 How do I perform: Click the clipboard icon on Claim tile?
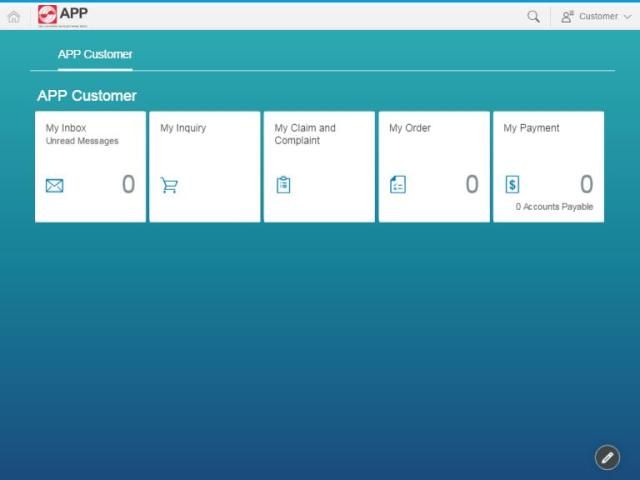click(x=283, y=185)
